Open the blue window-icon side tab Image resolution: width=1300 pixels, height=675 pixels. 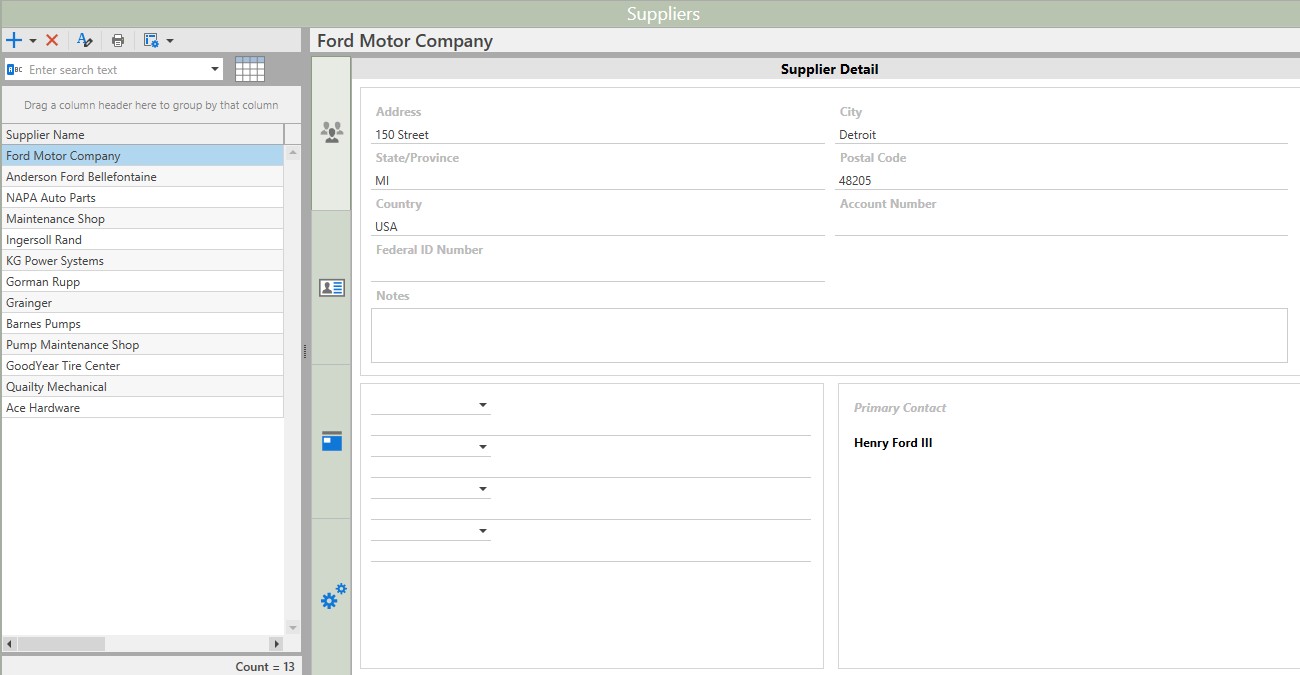pyautogui.click(x=332, y=441)
